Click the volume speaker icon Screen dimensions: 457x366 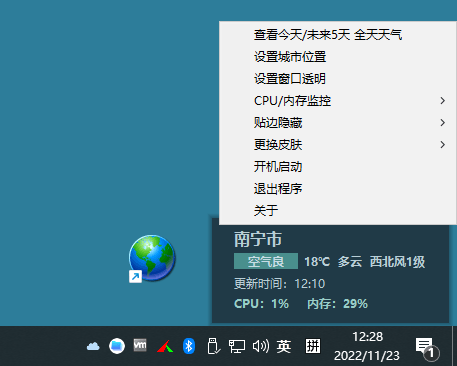coord(261,346)
